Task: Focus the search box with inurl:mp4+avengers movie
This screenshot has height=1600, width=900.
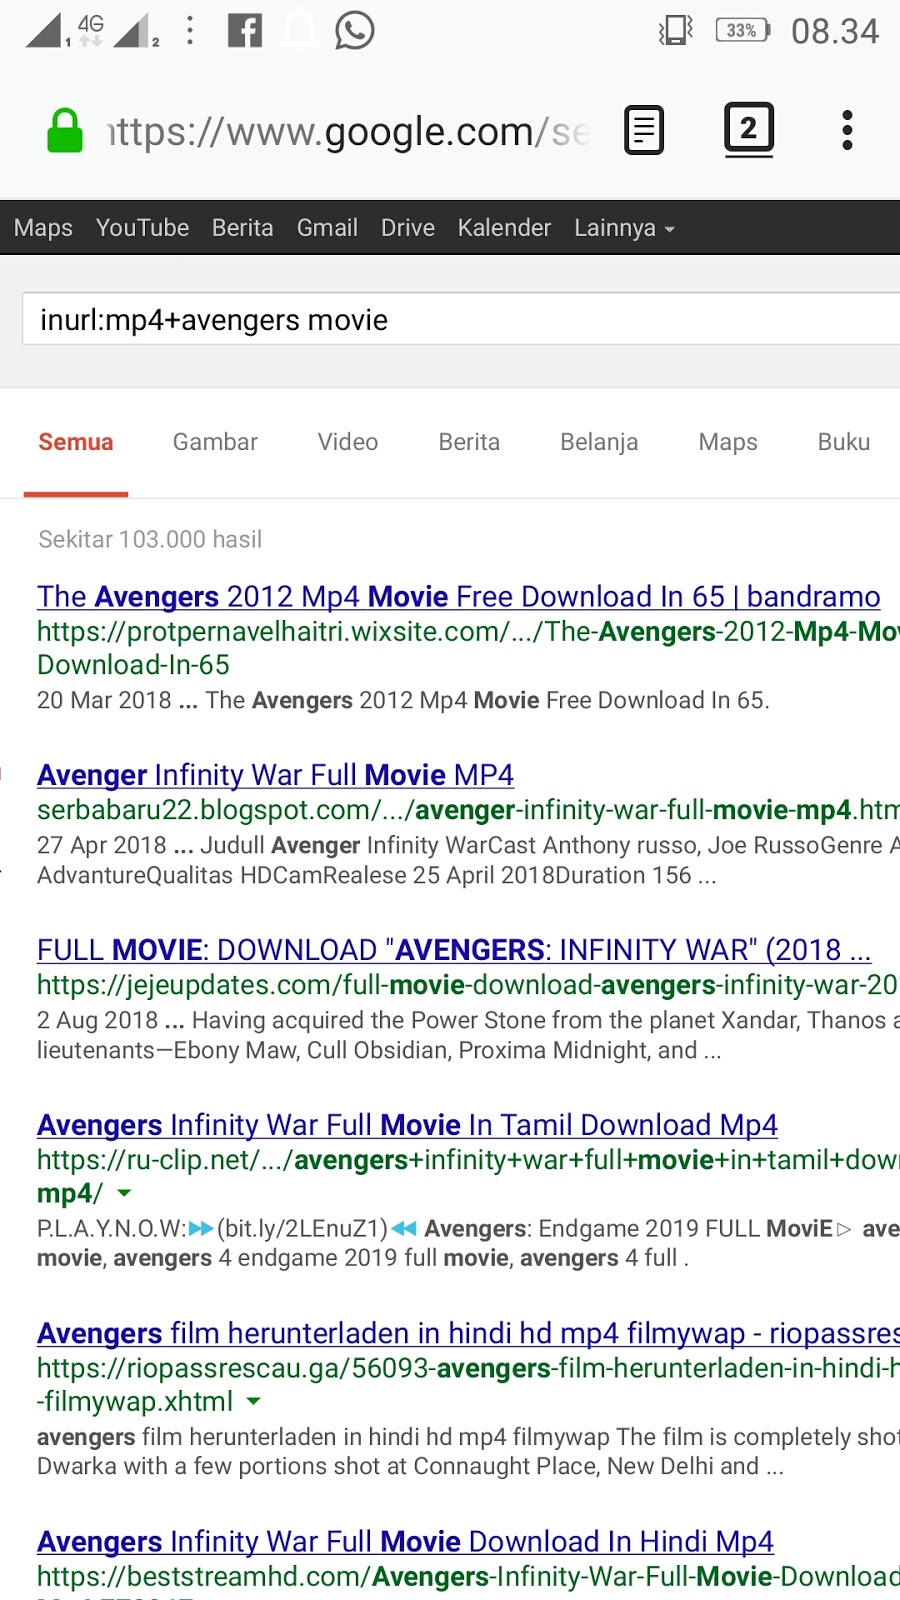Action: pyautogui.click(x=461, y=320)
